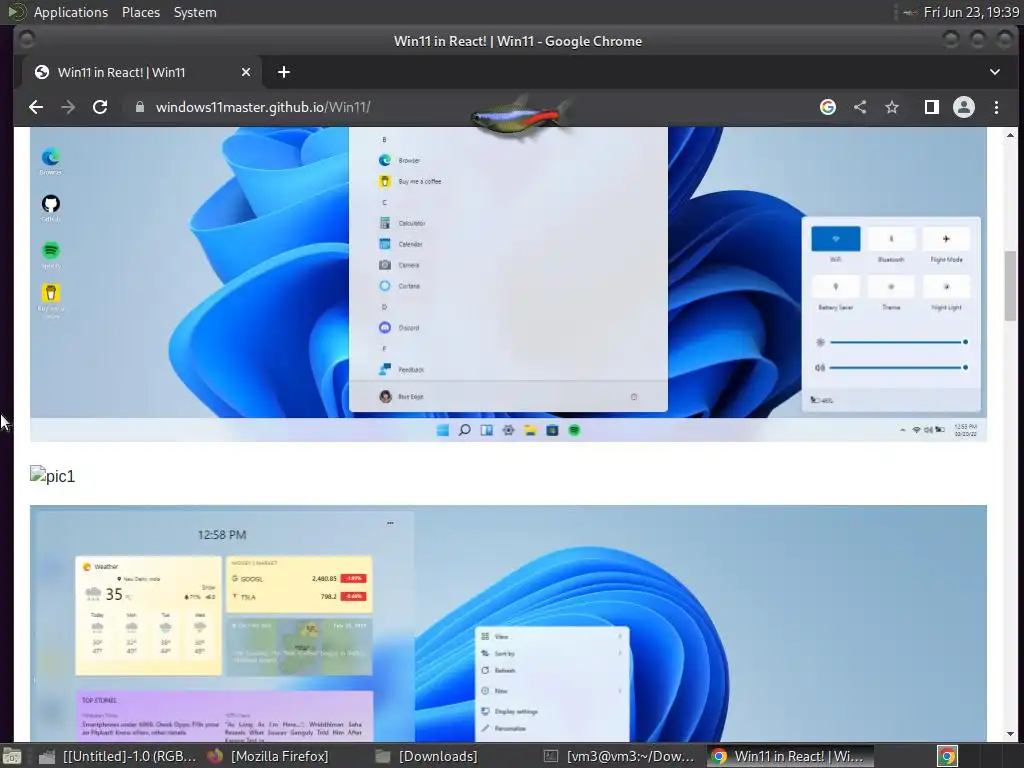The height and width of the screenshot is (768, 1024).
Task: Expand the New submenu in context menu
Action: [x=552, y=690]
